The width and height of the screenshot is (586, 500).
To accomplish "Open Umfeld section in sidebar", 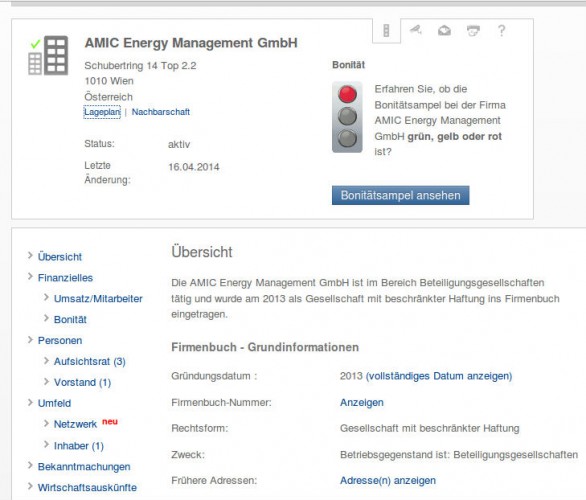I will coord(55,403).
